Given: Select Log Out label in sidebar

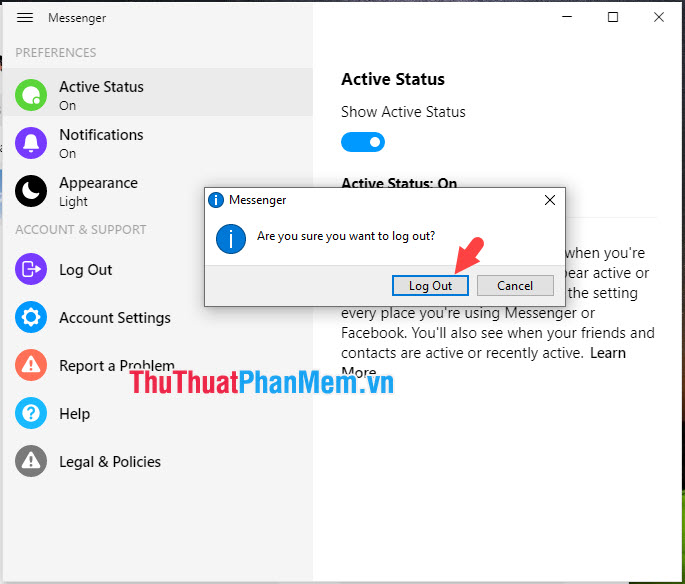Looking at the screenshot, I should [x=86, y=270].
